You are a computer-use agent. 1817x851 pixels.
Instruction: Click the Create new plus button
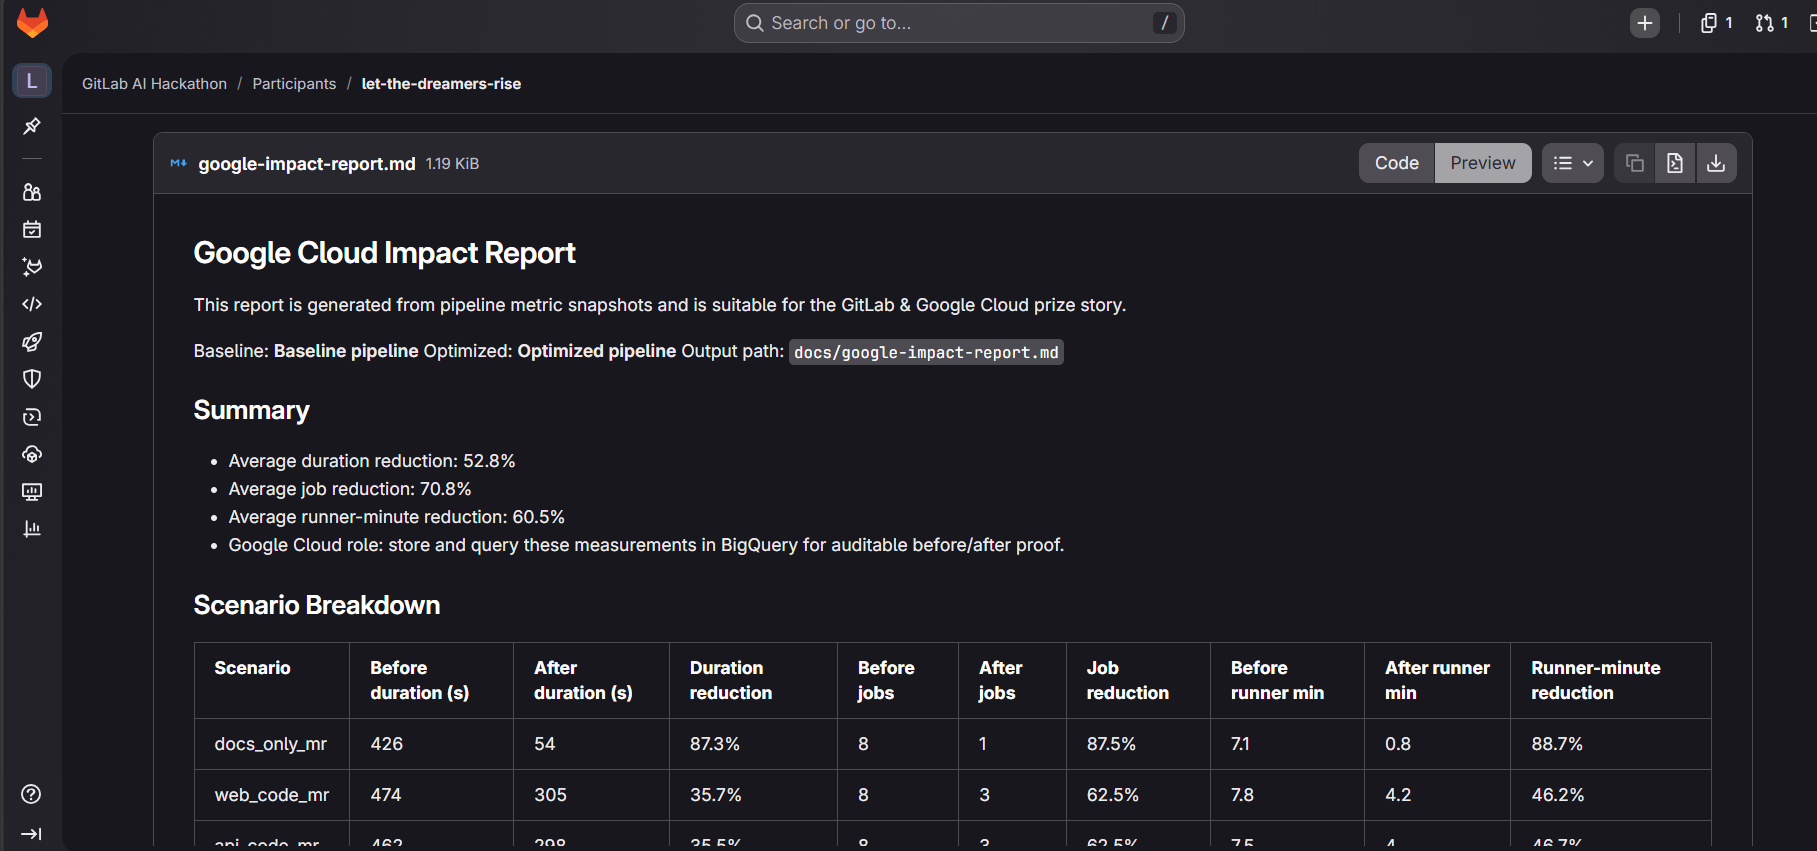tap(1645, 23)
